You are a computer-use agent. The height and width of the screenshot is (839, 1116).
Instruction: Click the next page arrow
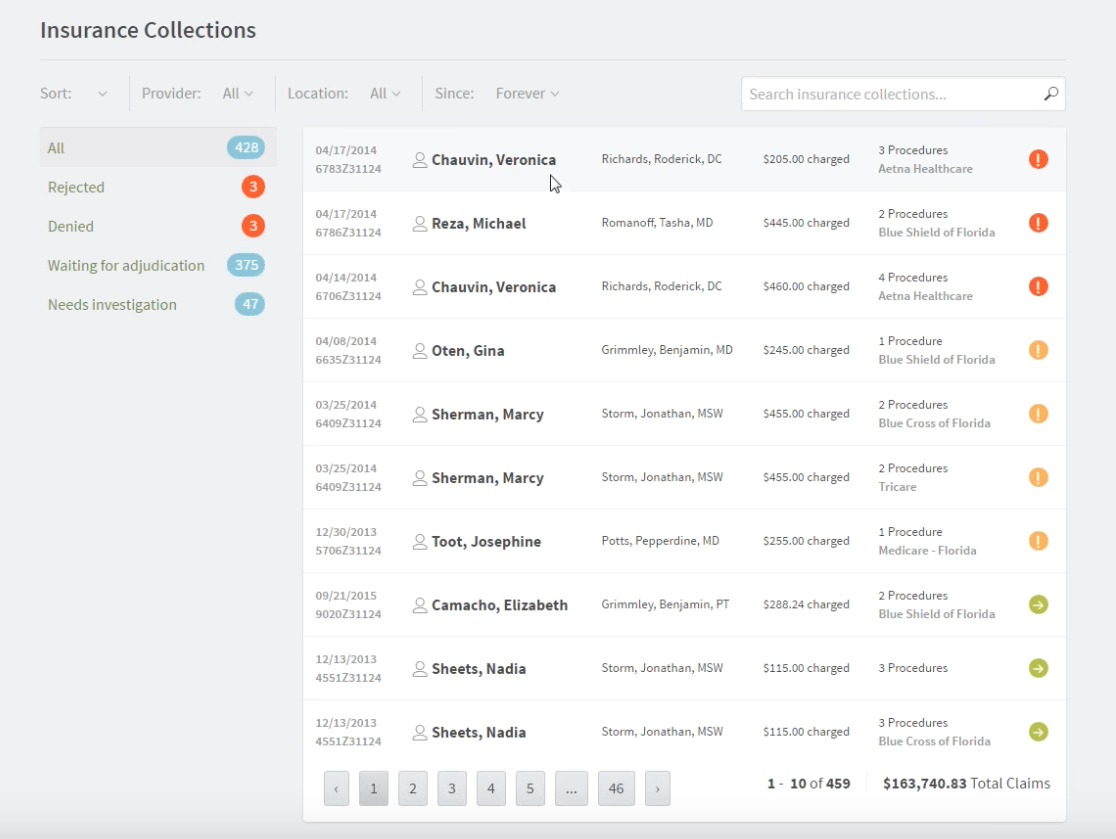tap(658, 788)
